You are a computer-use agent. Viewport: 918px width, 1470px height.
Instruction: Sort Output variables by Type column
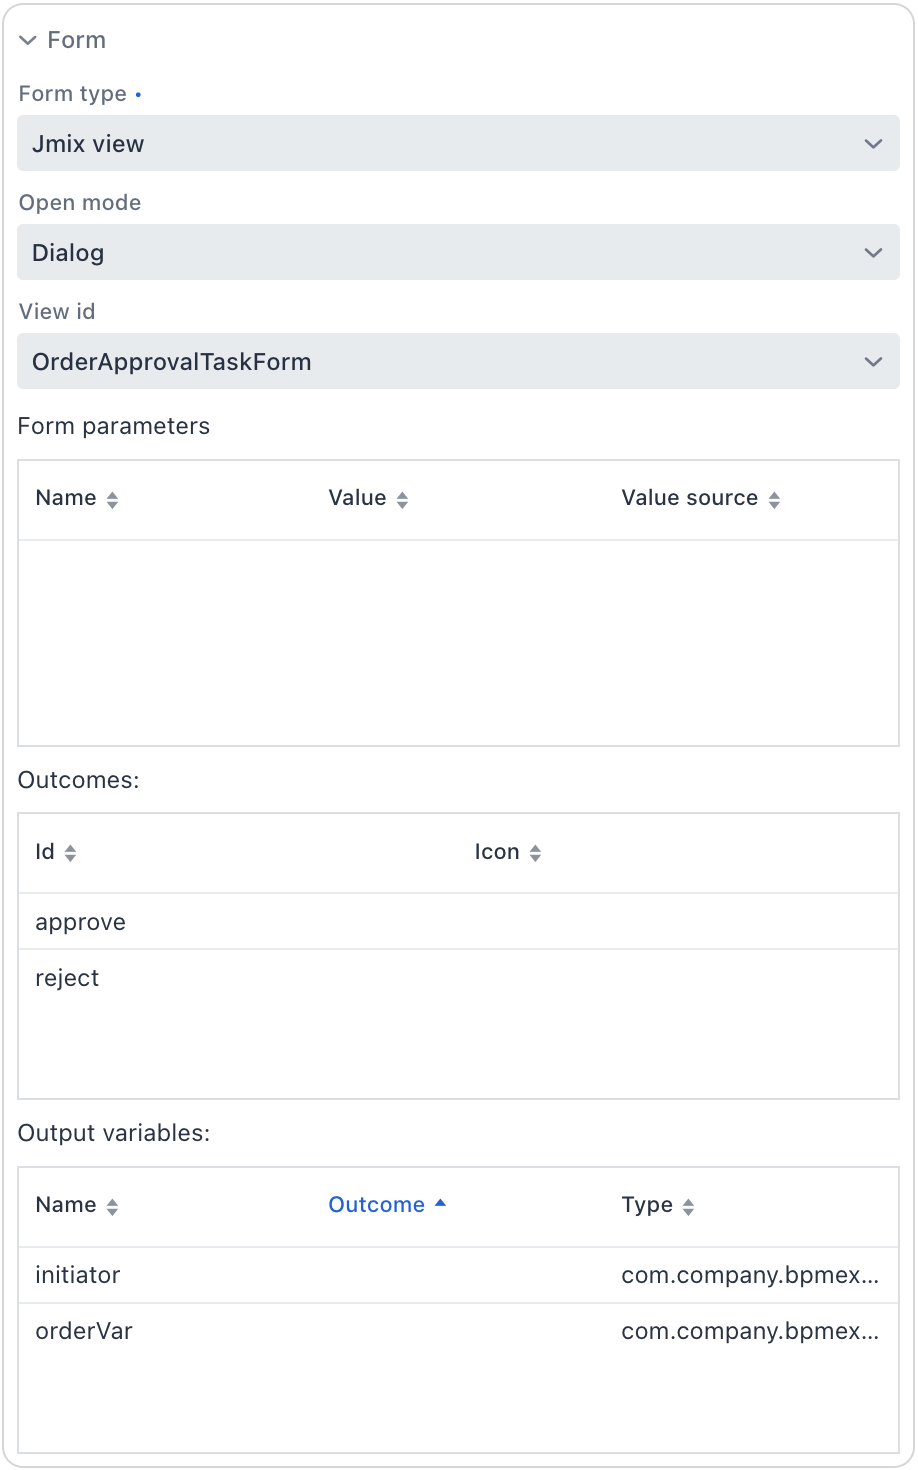pyautogui.click(x=688, y=1207)
